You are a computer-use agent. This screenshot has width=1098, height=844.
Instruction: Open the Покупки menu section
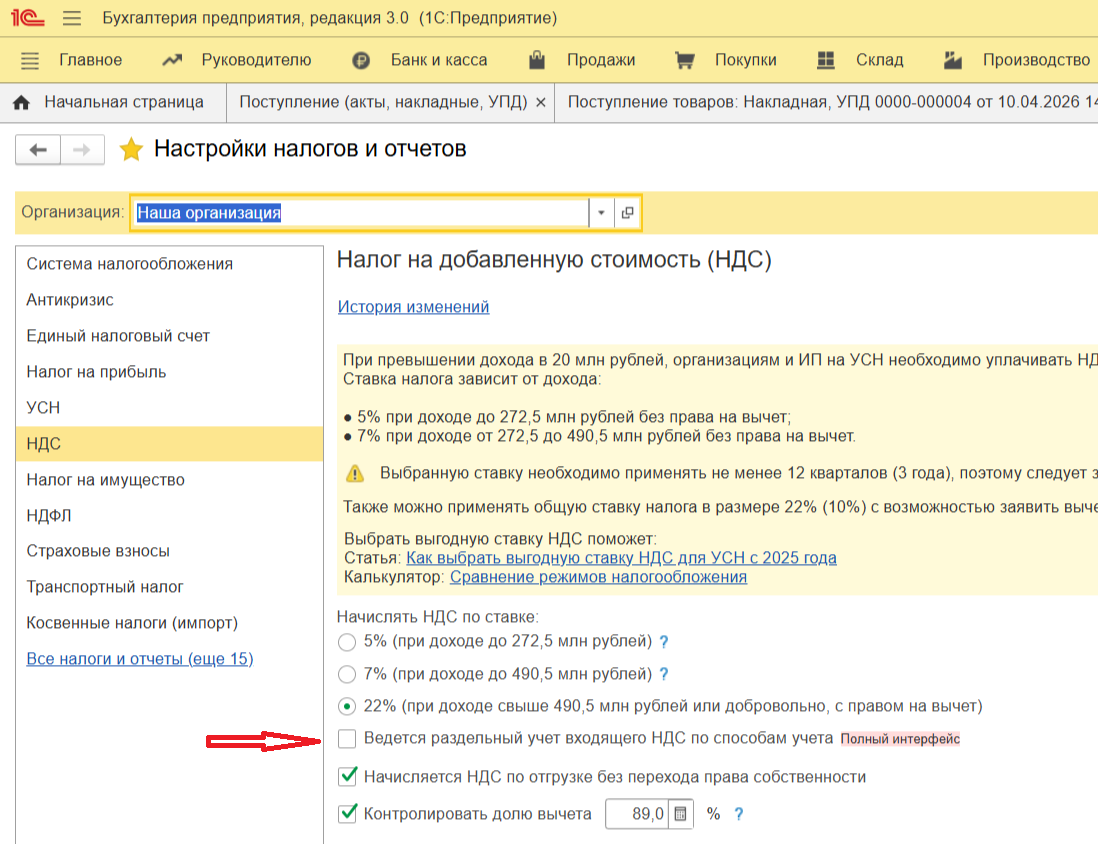point(746,60)
